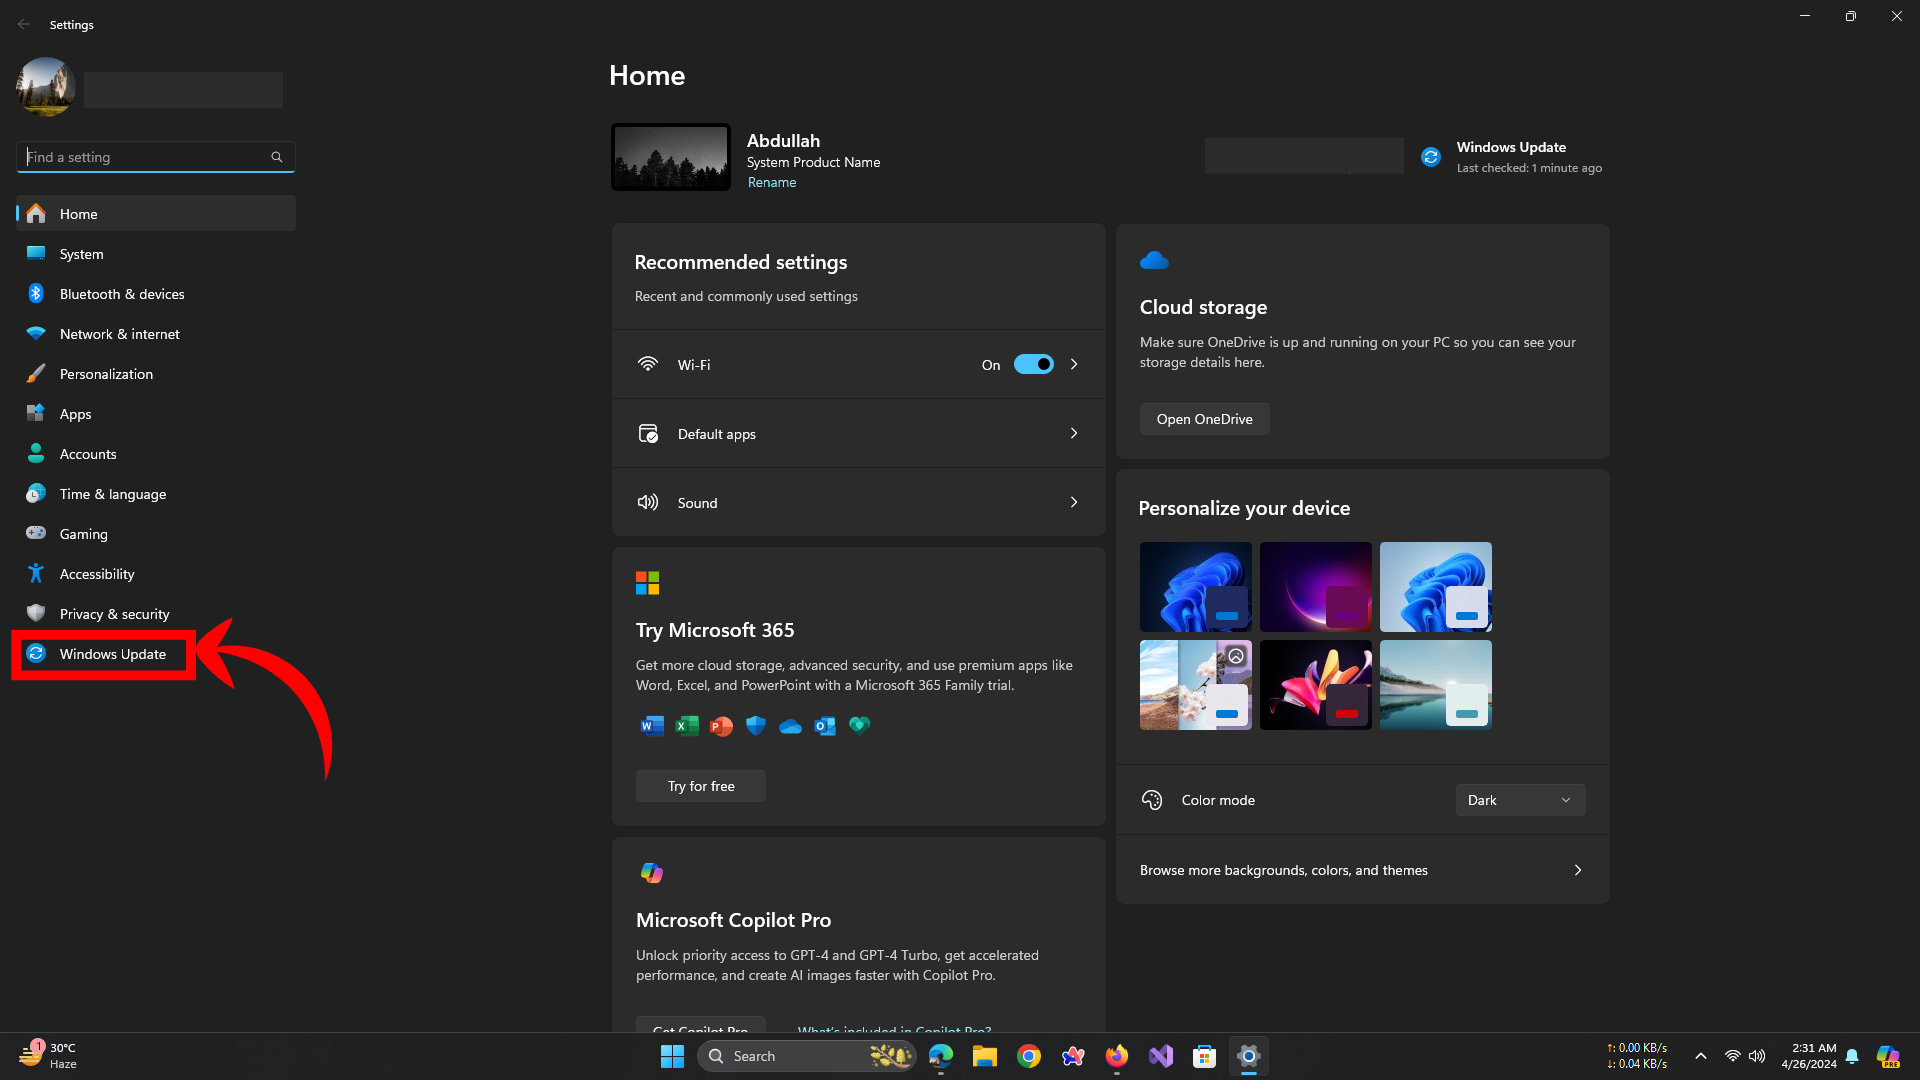Click the search magnifier in Find a setting
Screen dimensions: 1920x1080
(x=277, y=157)
